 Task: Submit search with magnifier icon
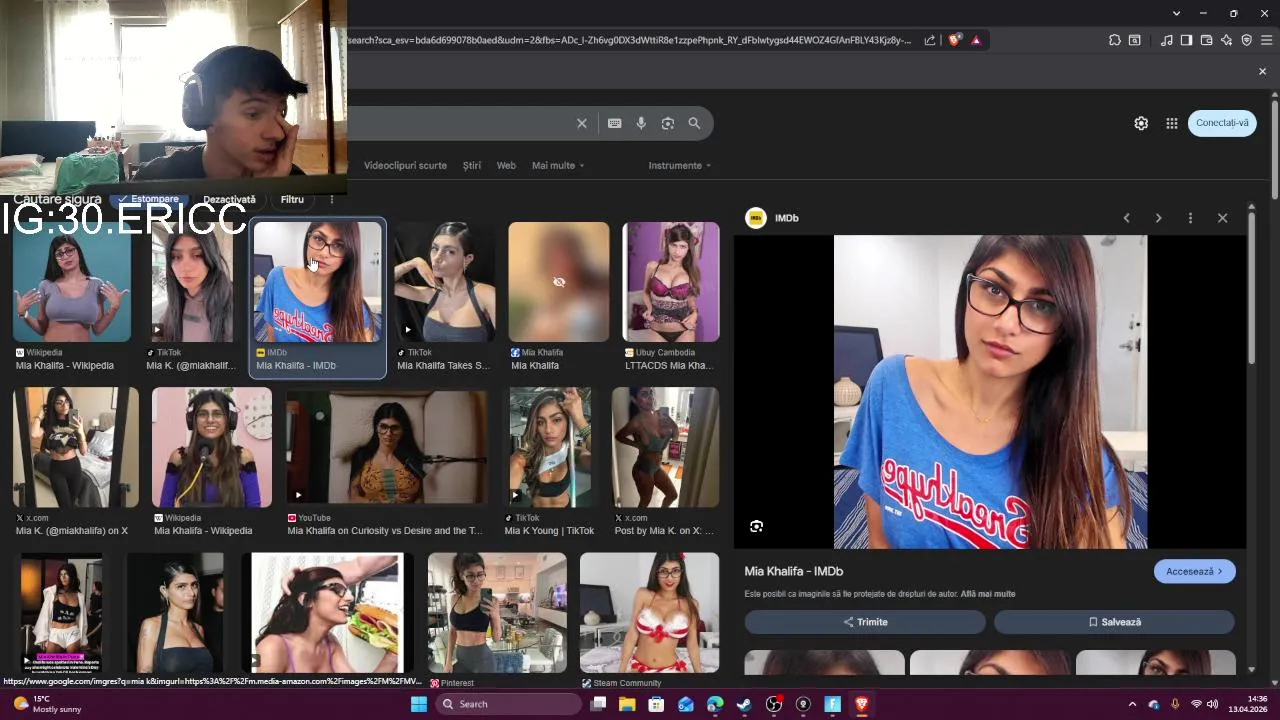[694, 123]
